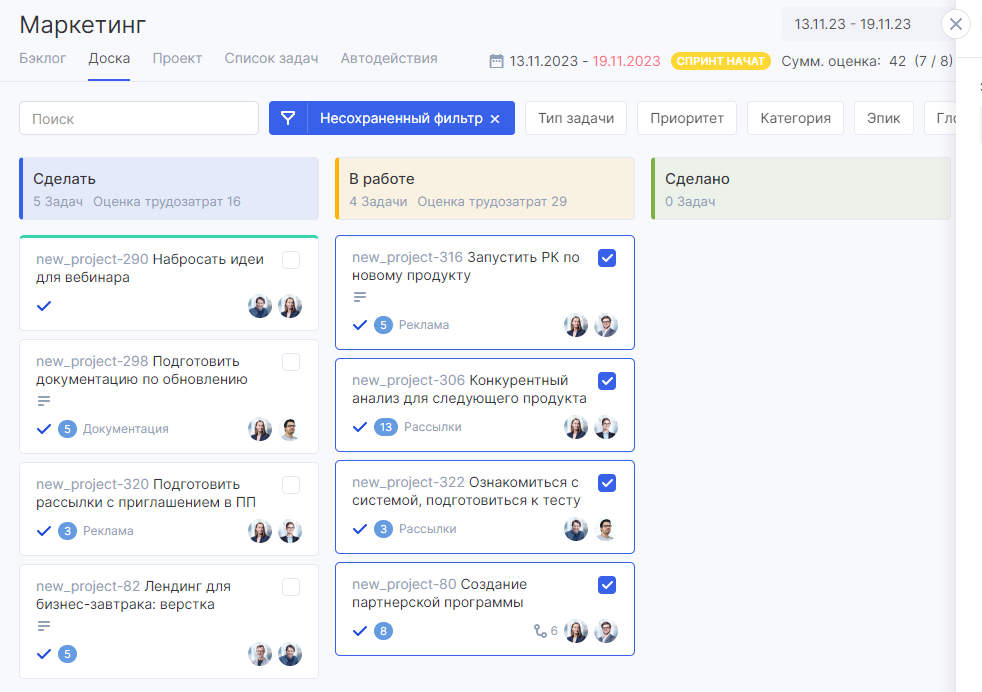Screen dimensions: 982x692
Task: Remove the unsaved filter with the X icon
Action: pyautogui.click(x=494, y=119)
